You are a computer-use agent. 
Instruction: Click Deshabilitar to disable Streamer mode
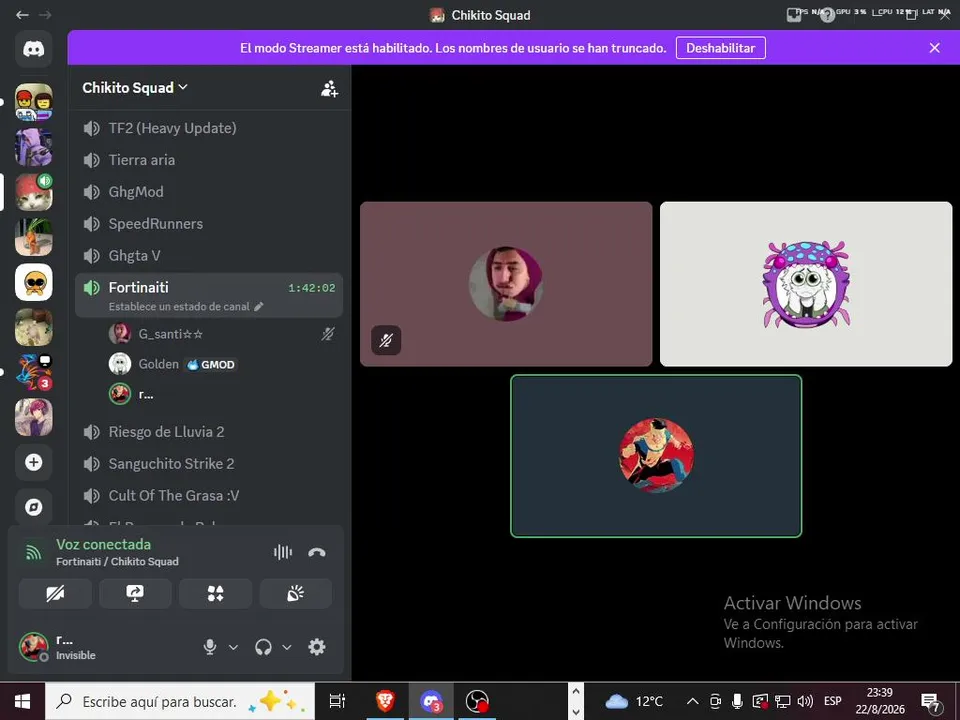click(x=721, y=48)
